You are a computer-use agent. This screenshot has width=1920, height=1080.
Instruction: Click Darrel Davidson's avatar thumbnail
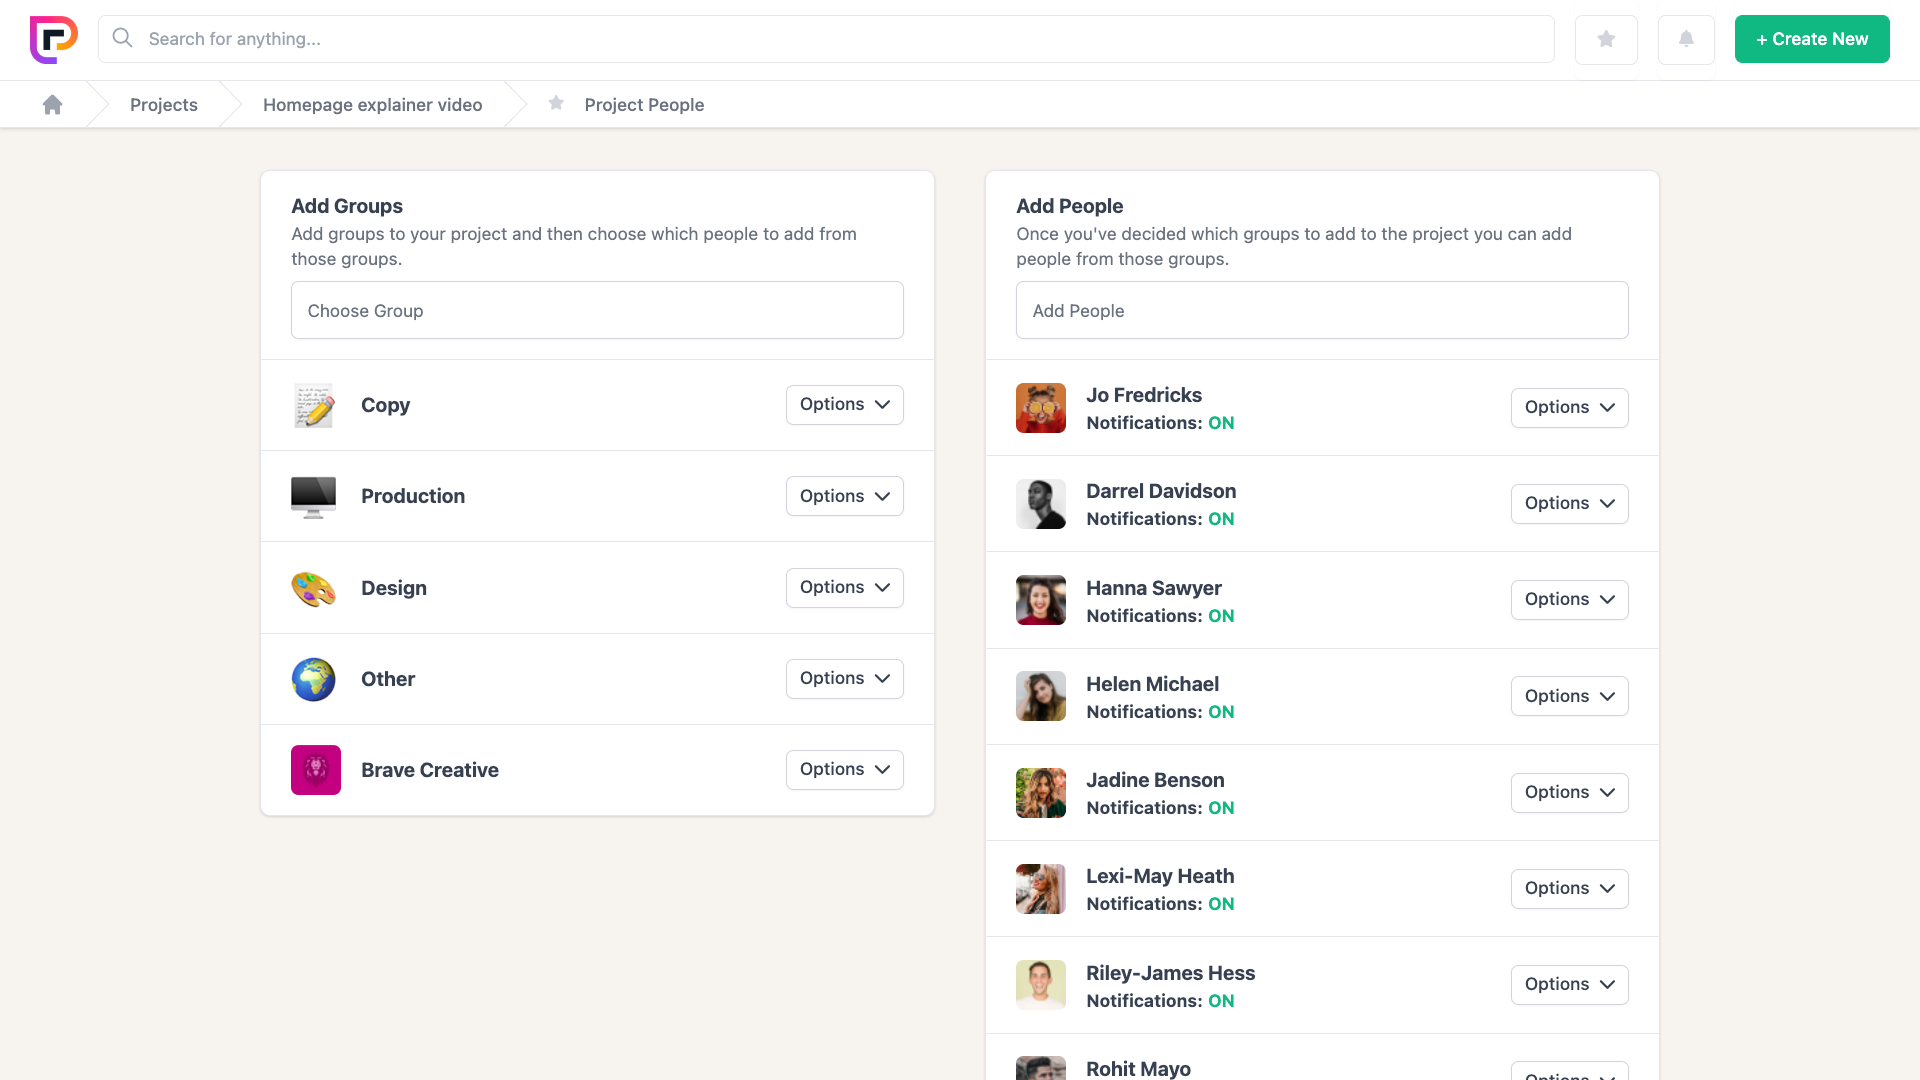tap(1041, 504)
